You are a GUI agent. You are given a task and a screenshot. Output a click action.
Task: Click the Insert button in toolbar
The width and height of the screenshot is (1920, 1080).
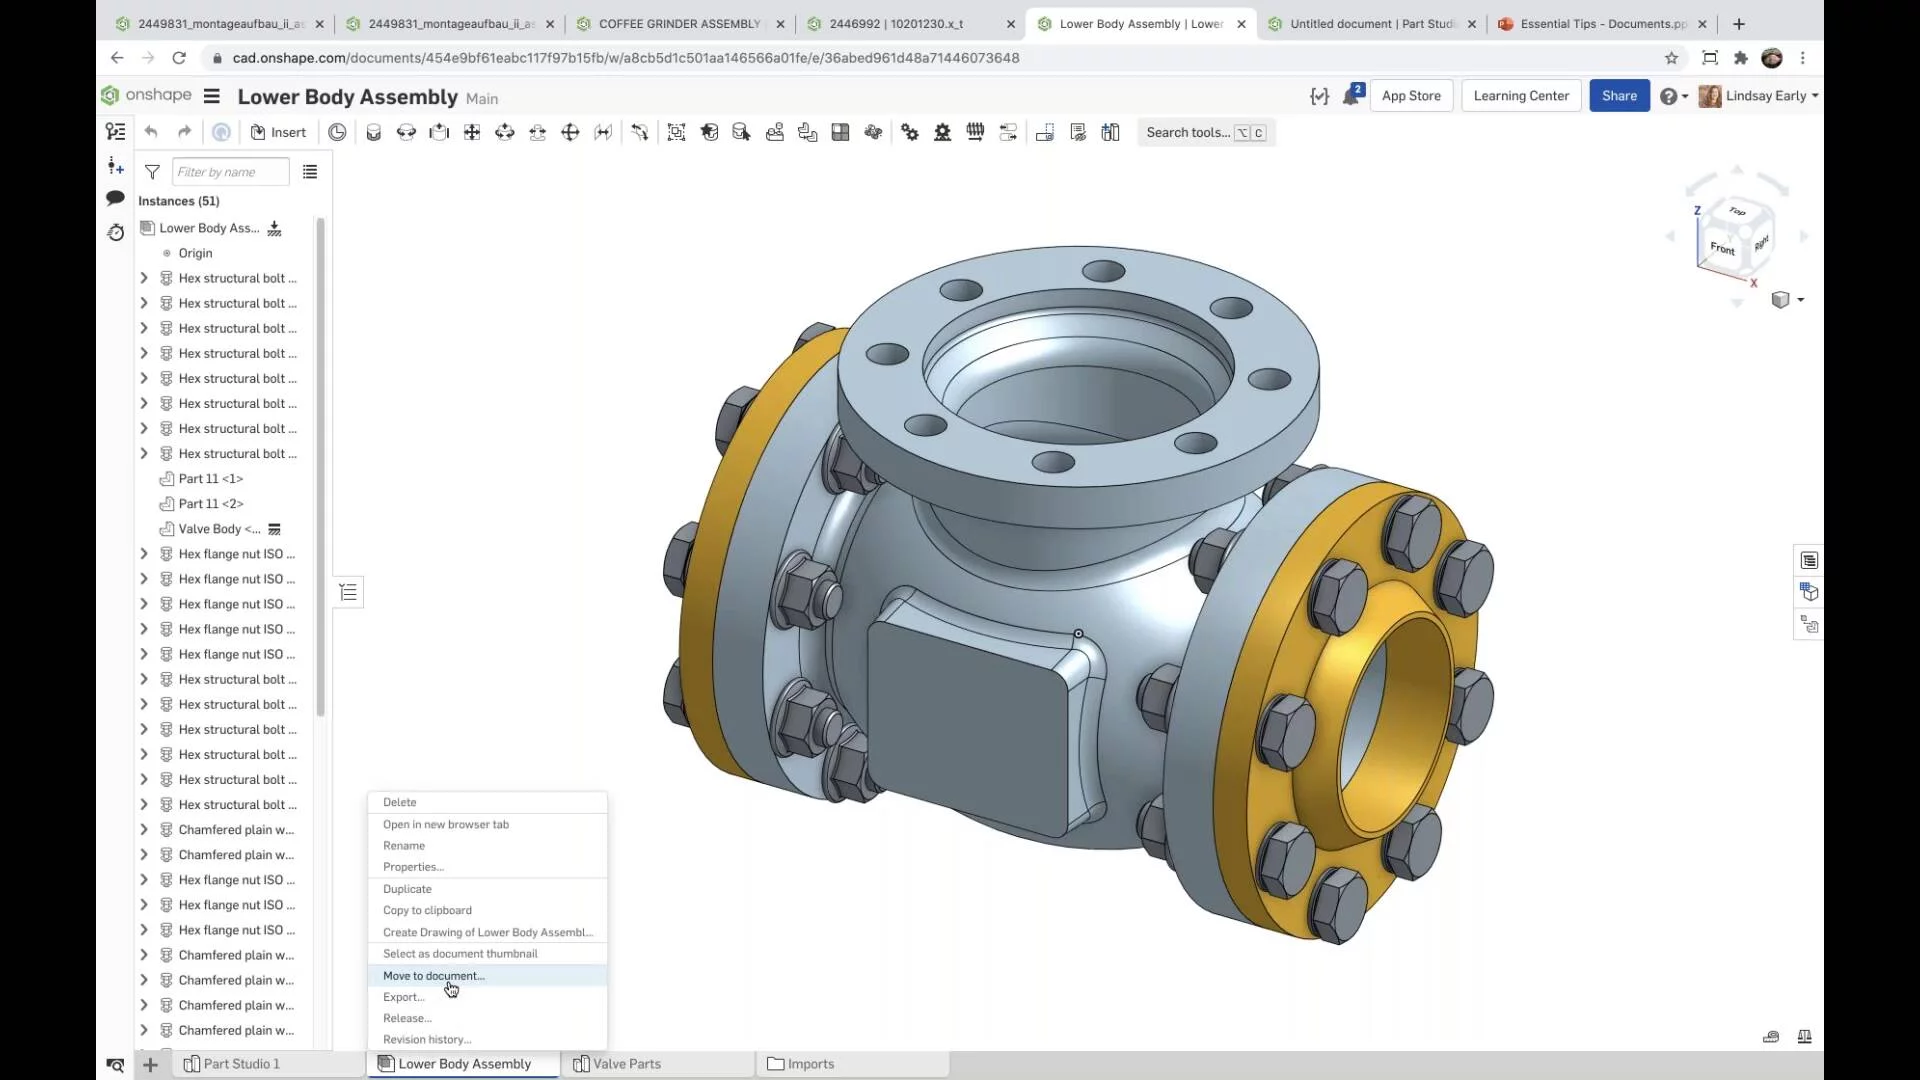(x=278, y=132)
